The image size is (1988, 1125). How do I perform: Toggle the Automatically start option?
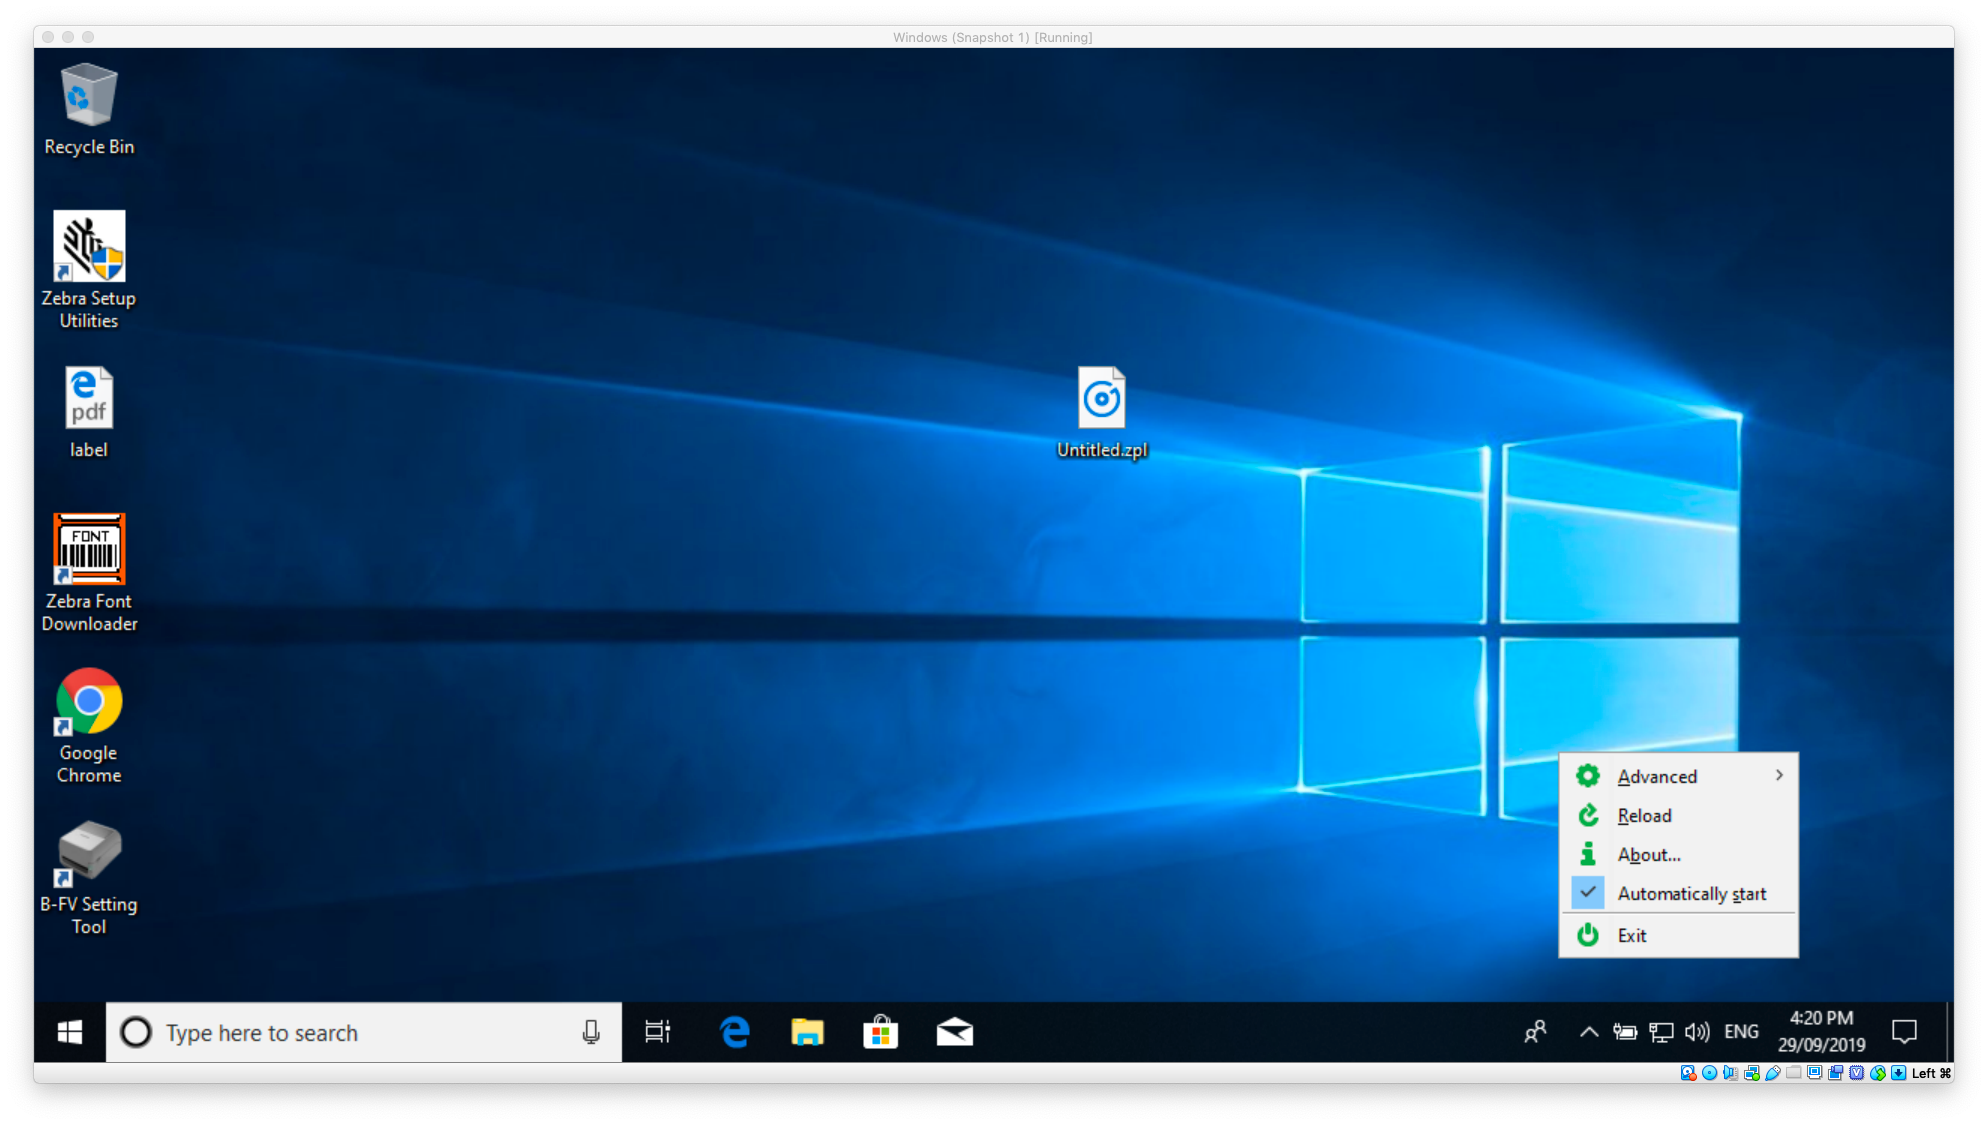pos(1691,894)
